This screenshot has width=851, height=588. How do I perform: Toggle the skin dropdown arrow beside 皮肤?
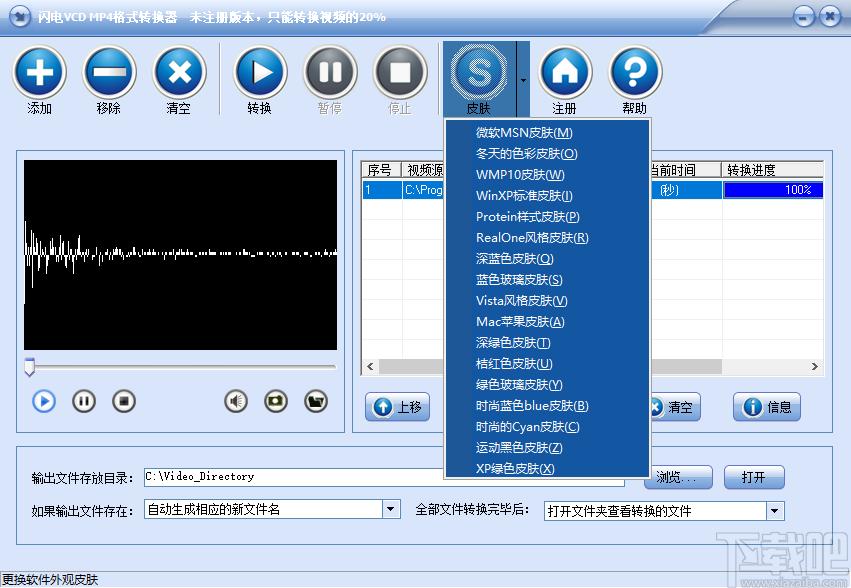pyautogui.click(x=523, y=80)
